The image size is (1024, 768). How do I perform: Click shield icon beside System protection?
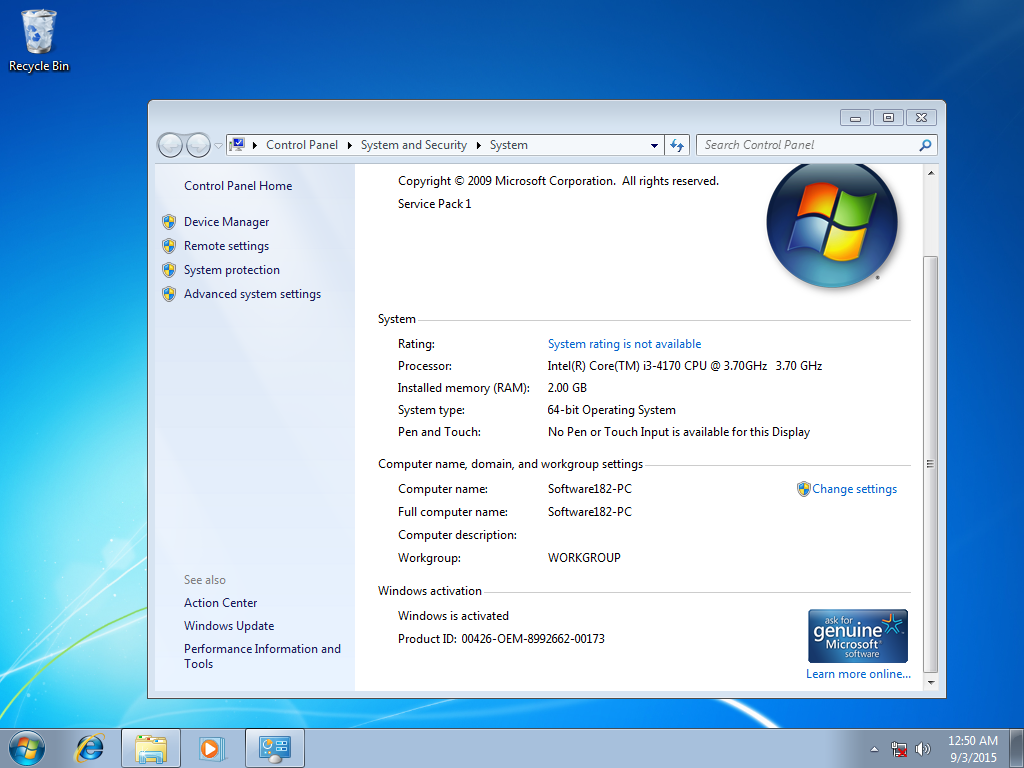169,270
